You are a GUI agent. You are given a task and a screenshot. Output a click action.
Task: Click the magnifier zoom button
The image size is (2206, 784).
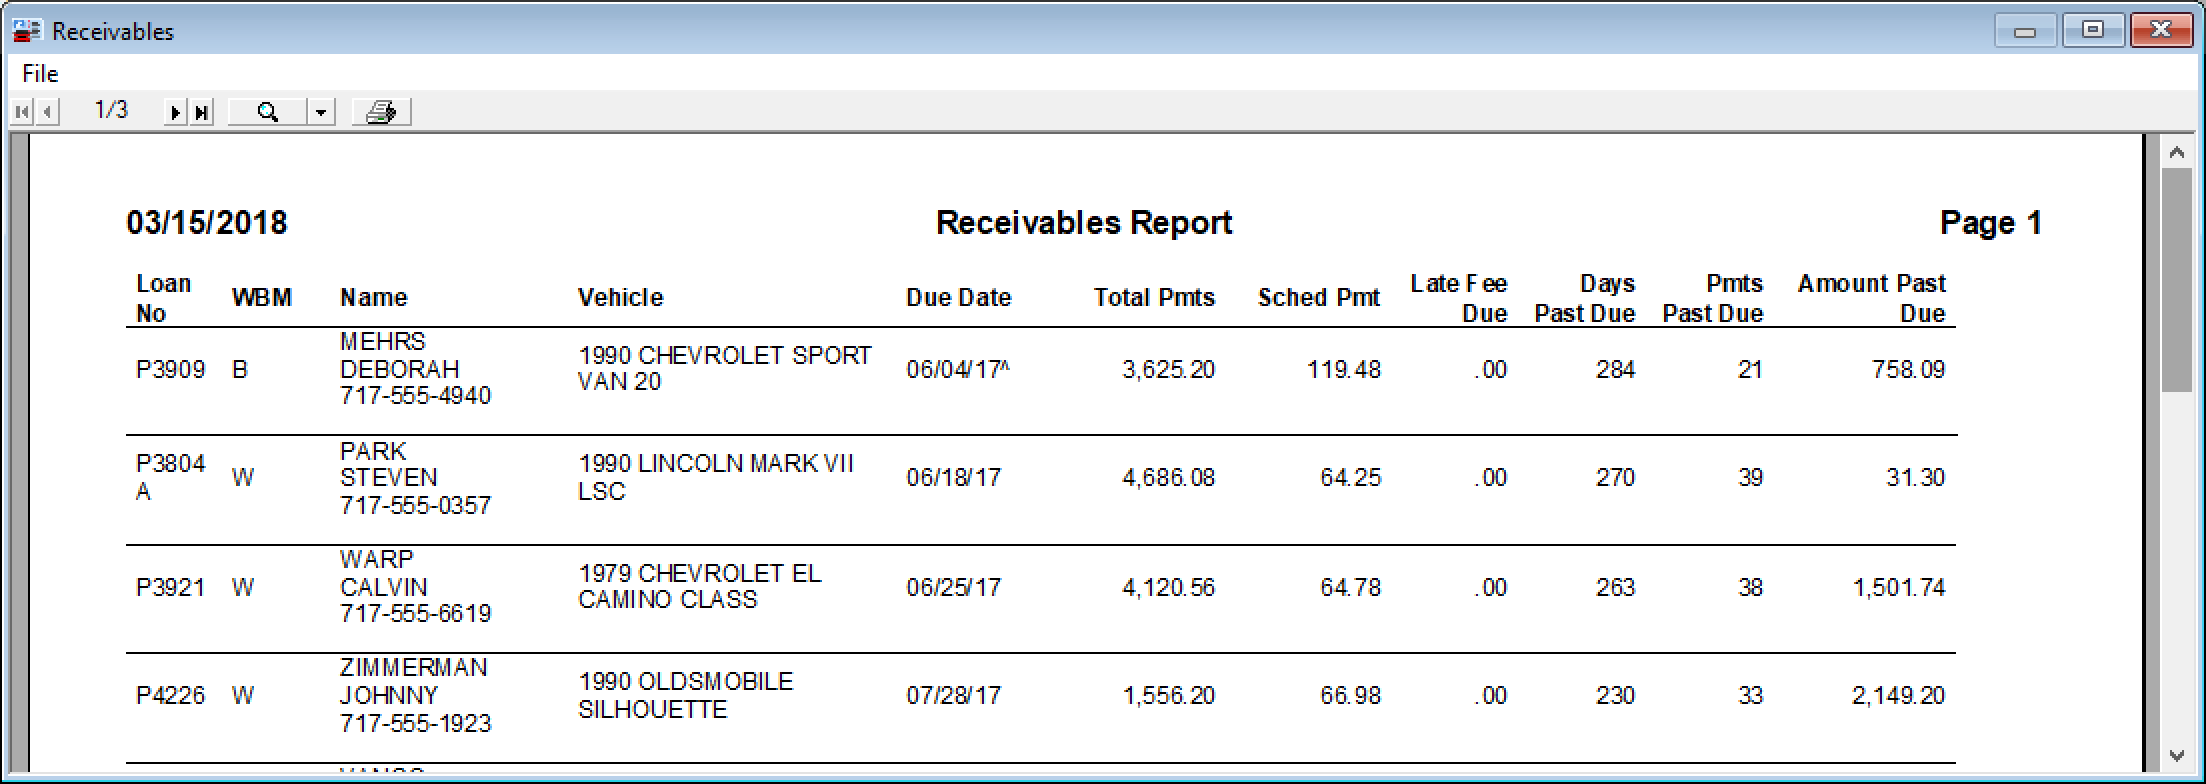(267, 112)
